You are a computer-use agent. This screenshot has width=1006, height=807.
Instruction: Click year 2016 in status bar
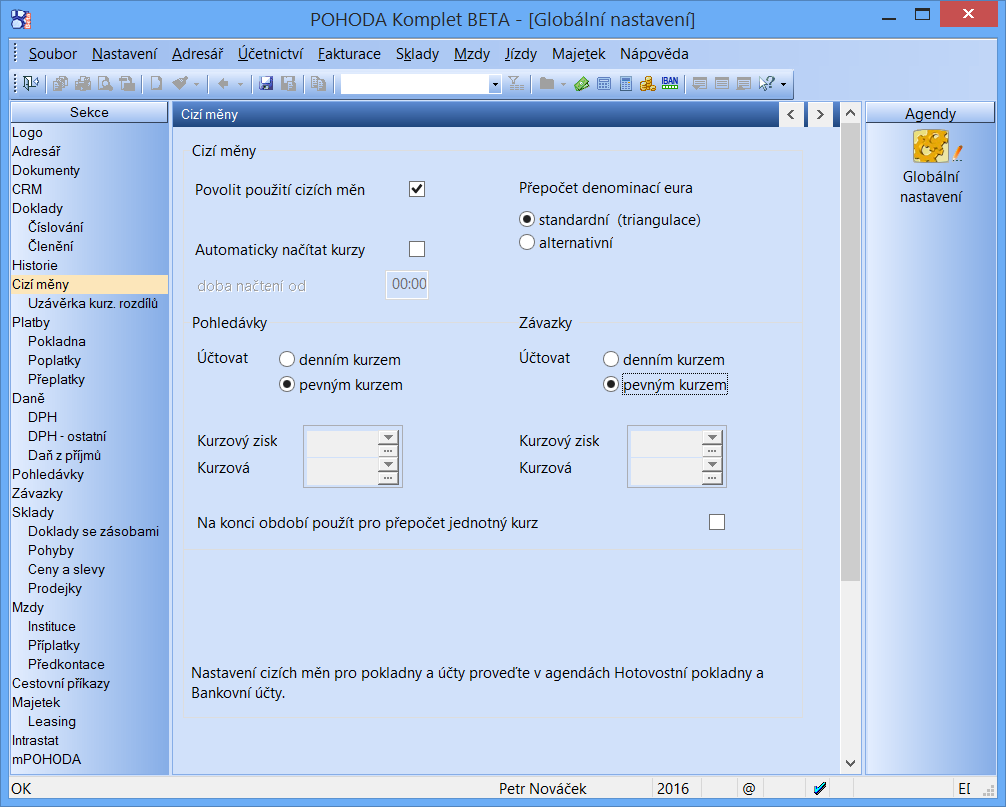[672, 788]
